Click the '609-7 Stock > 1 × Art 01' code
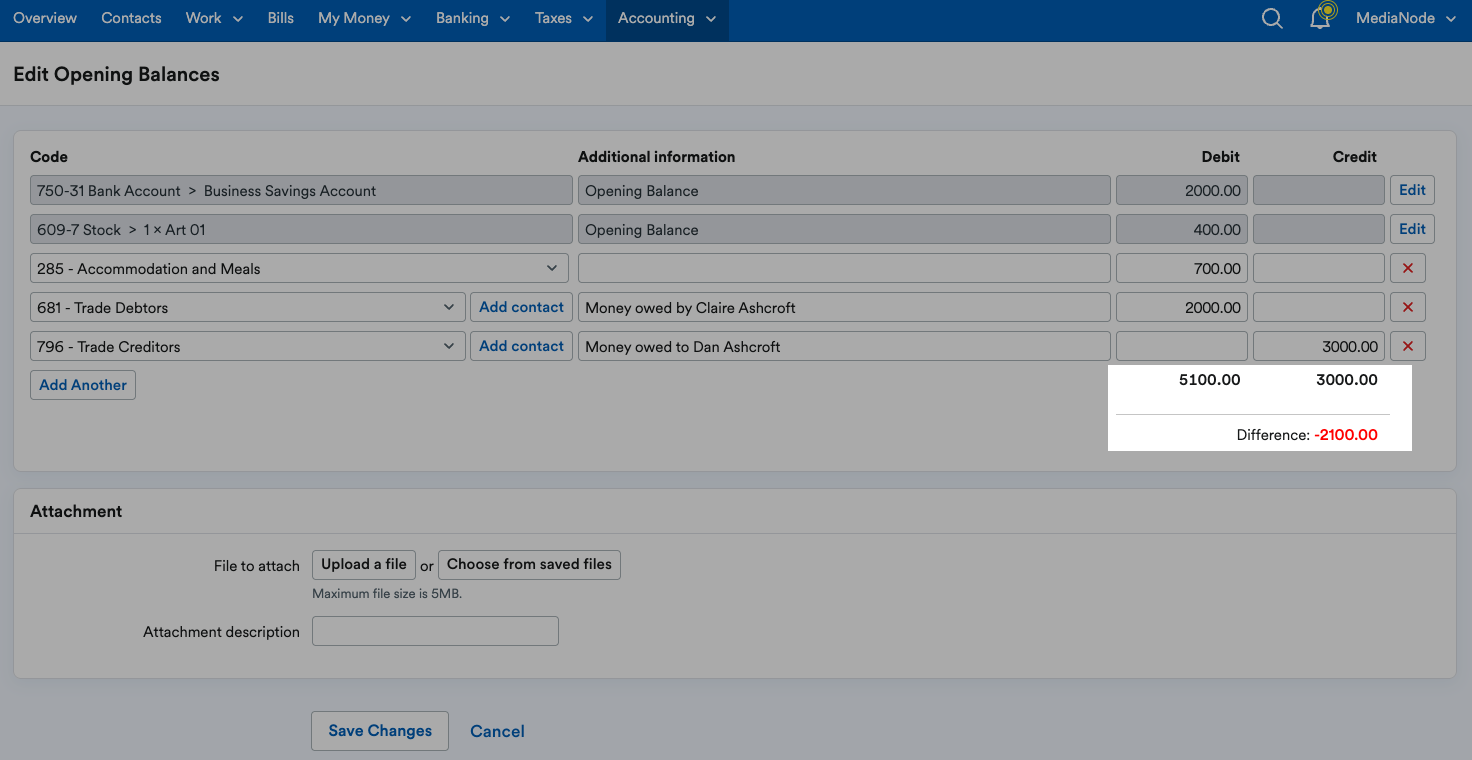 click(299, 229)
